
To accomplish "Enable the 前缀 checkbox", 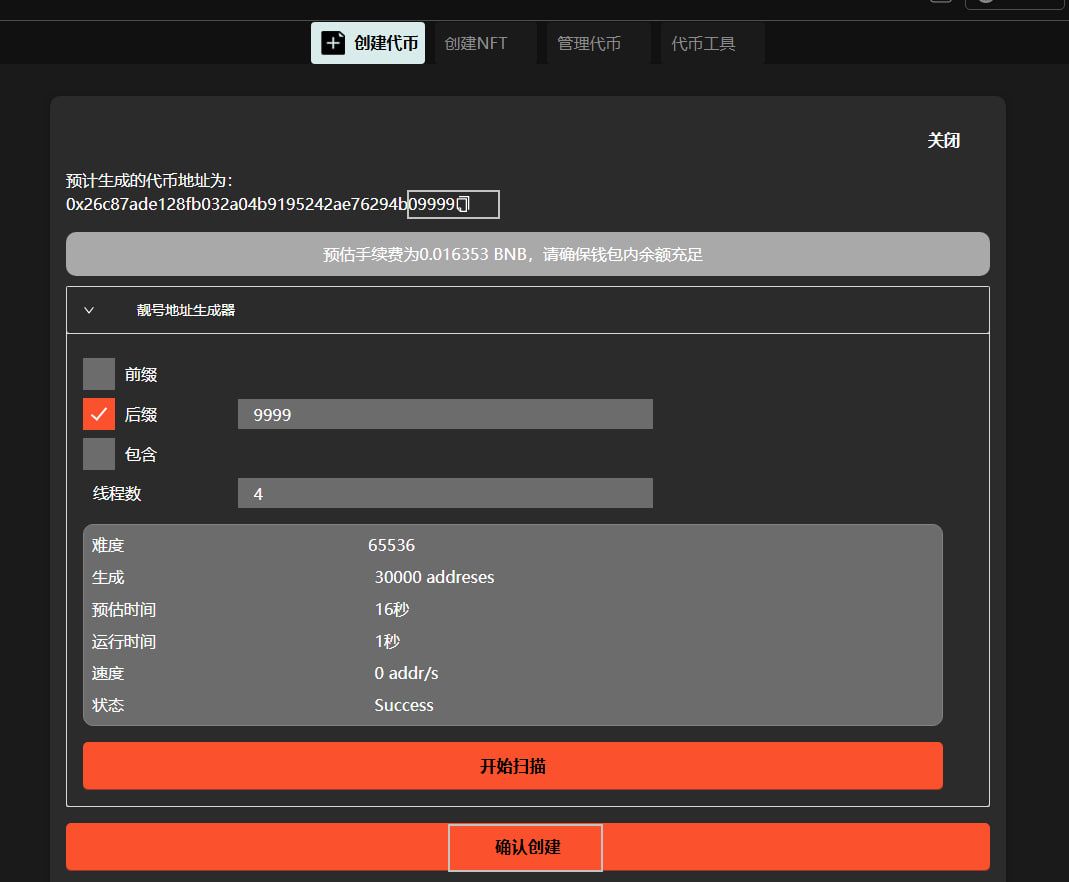I will pyautogui.click(x=99, y=374).
